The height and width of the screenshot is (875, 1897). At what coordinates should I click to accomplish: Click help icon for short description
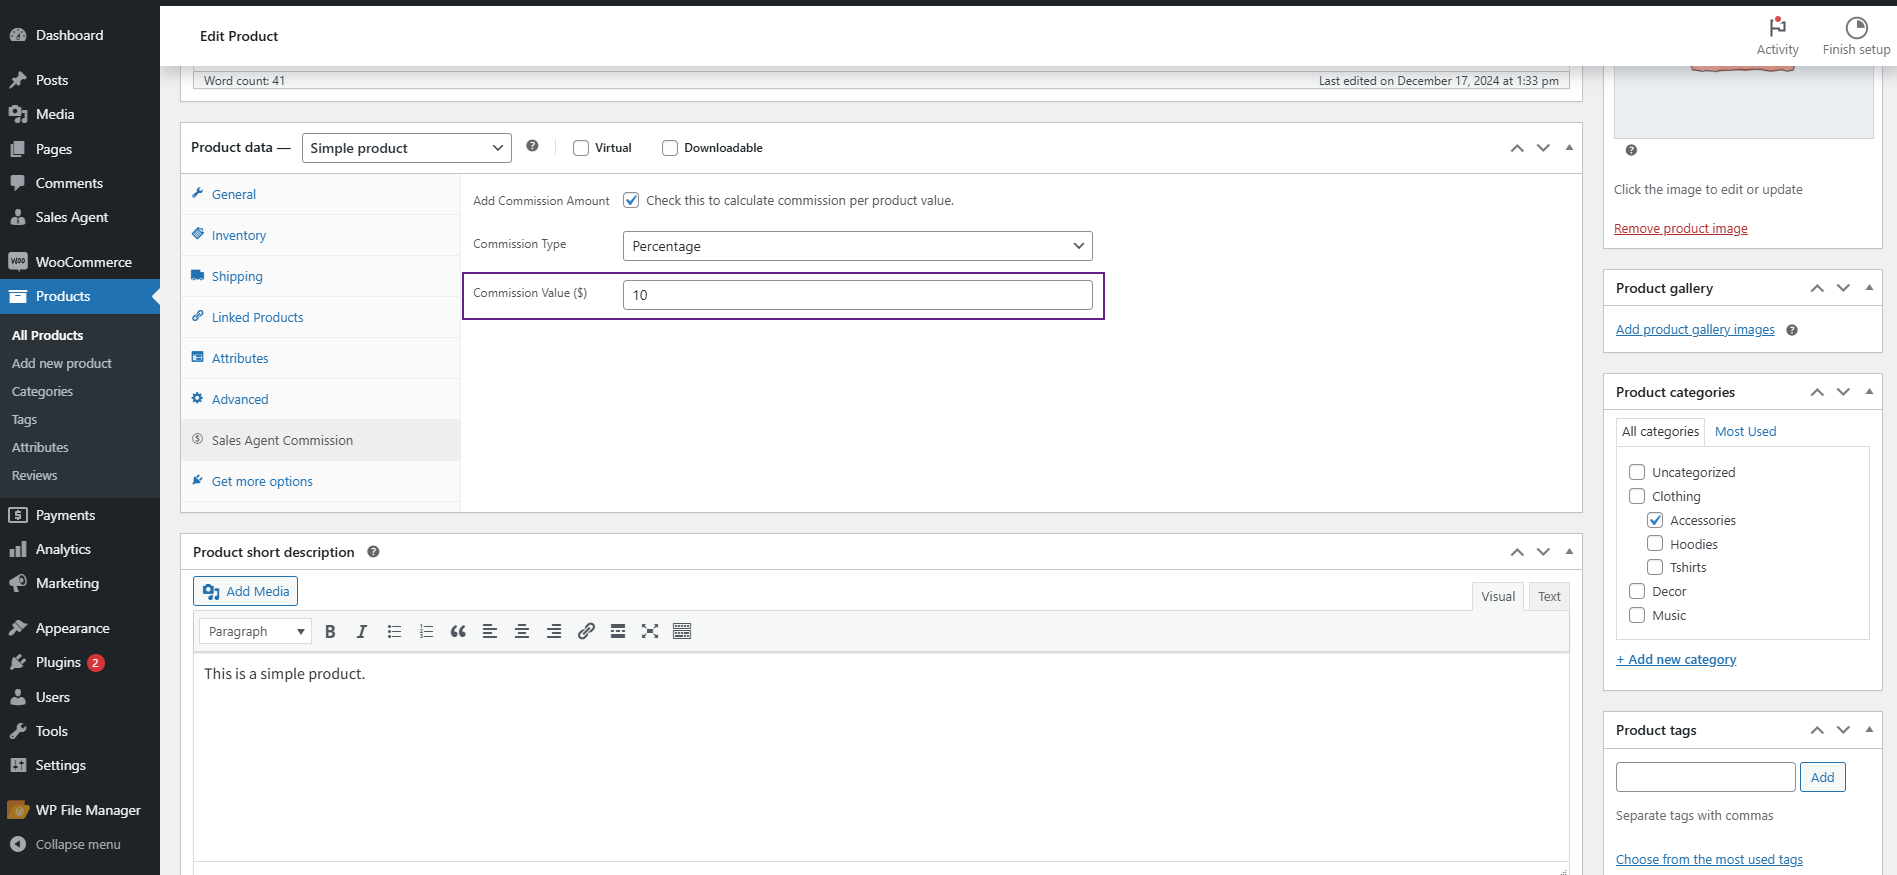coord(373,552)
